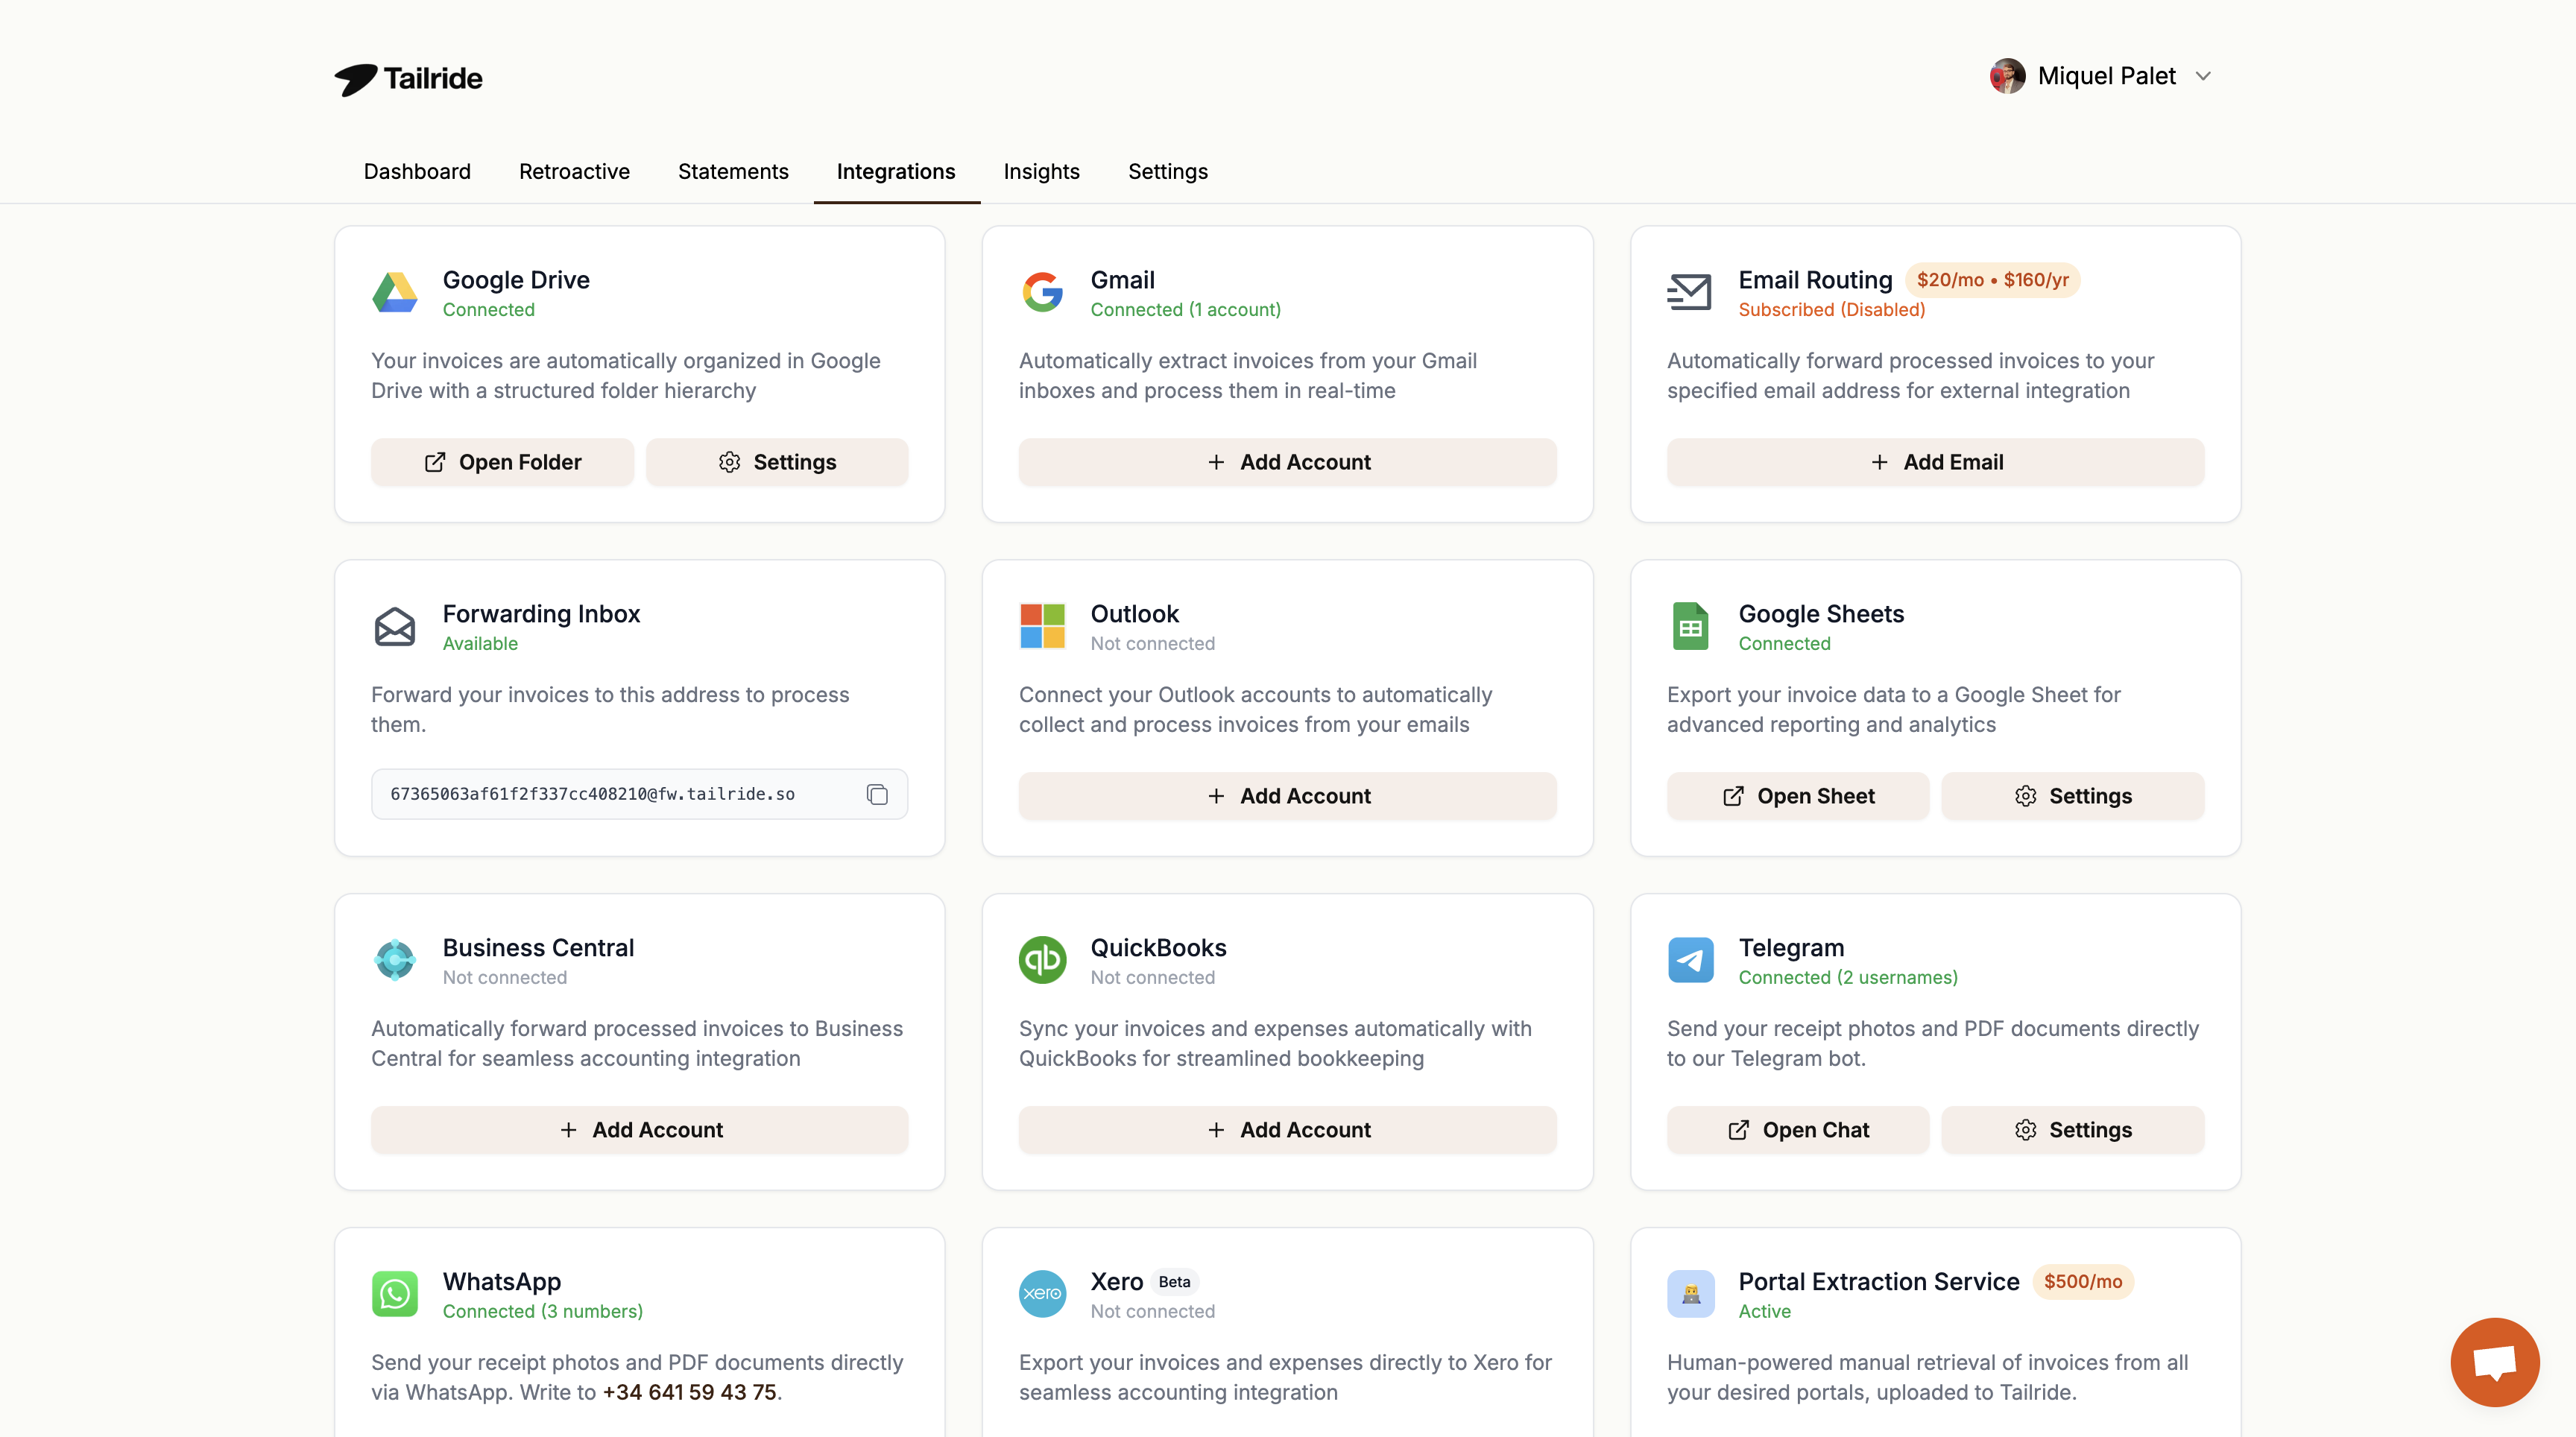Image resolution: width=2576 pixels, height=1437 pixels.
Task: Open Google Sheets integration settings
Action: [2073, 795]
